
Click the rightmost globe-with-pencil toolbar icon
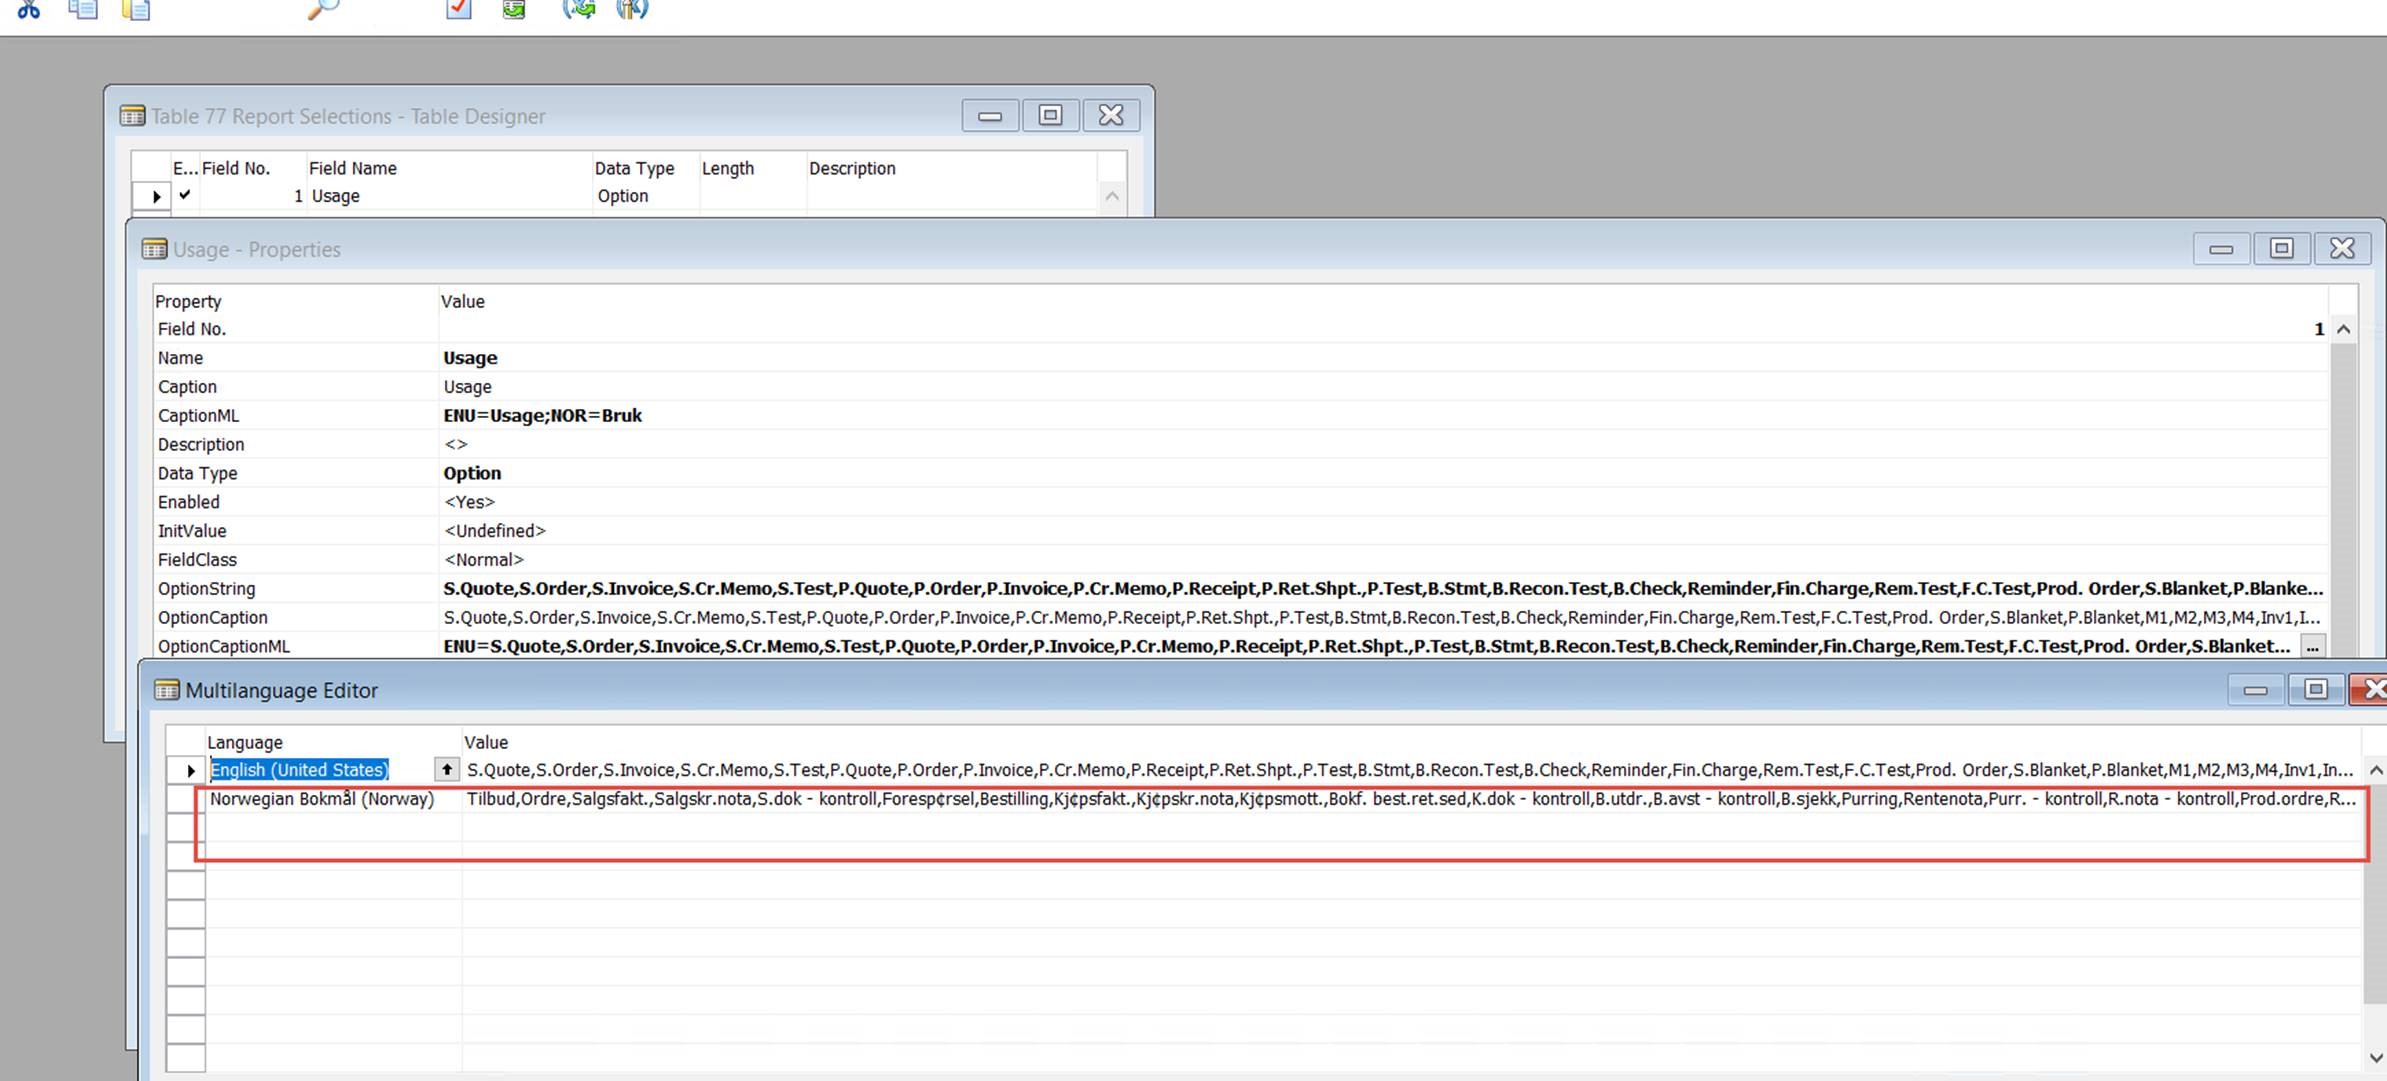(632, 10)
